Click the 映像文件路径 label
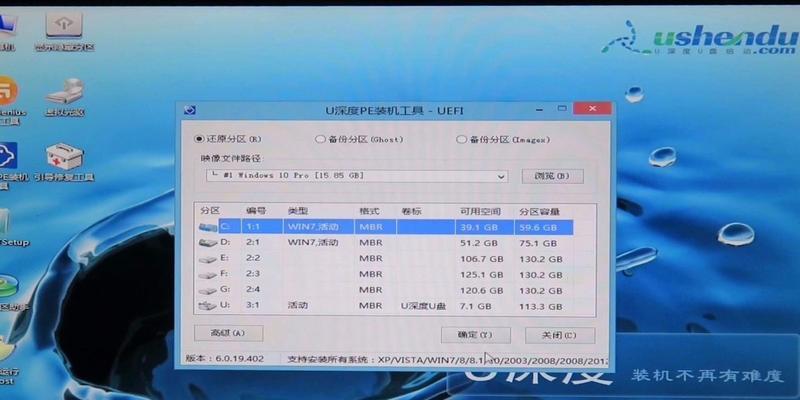The width and height of the screenshot is (800, 400). [232, 159]
